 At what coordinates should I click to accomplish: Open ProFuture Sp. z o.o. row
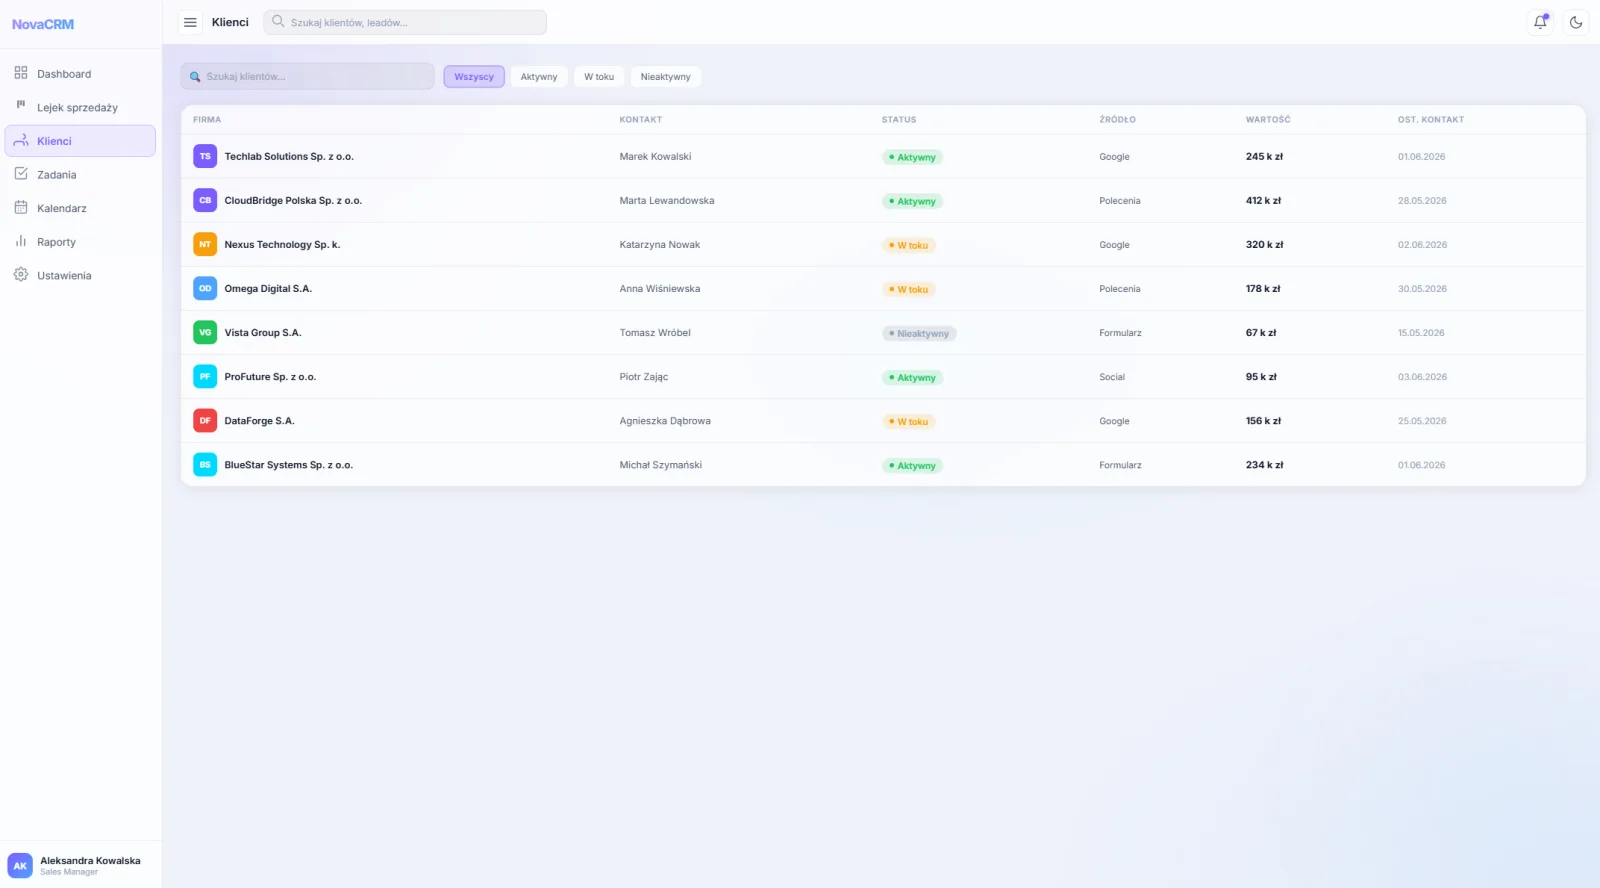(883, 377)
